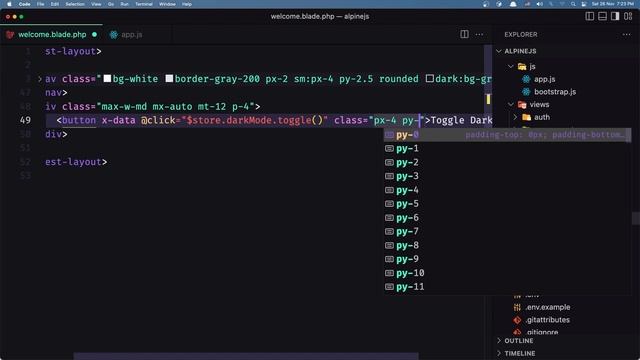Toggle secondary side bar layout icon

615,16
